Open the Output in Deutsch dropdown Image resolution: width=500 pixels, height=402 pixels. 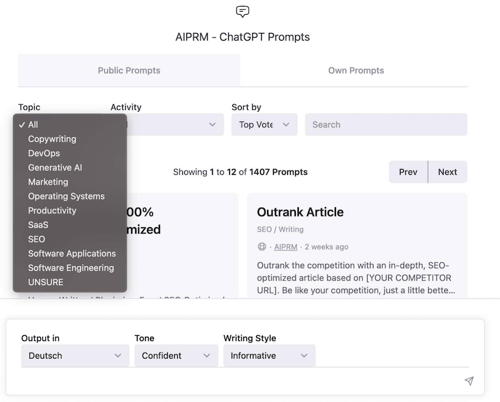[x=75, y=356]
